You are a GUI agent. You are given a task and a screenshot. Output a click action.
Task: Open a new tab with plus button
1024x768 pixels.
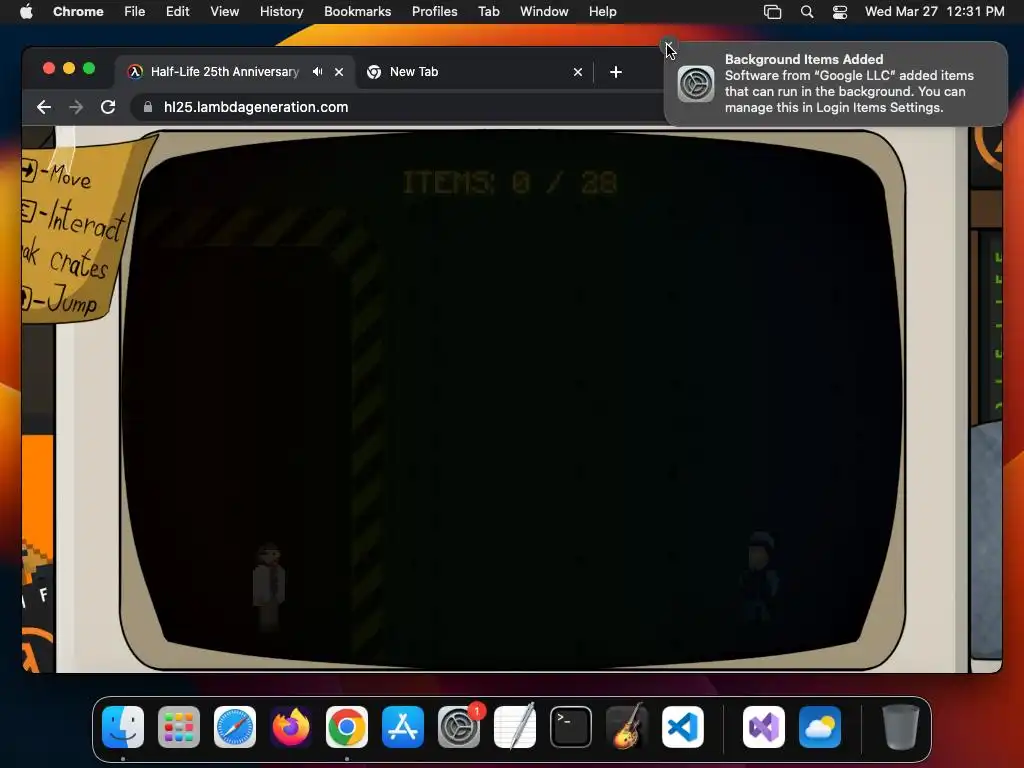(616, 72)
